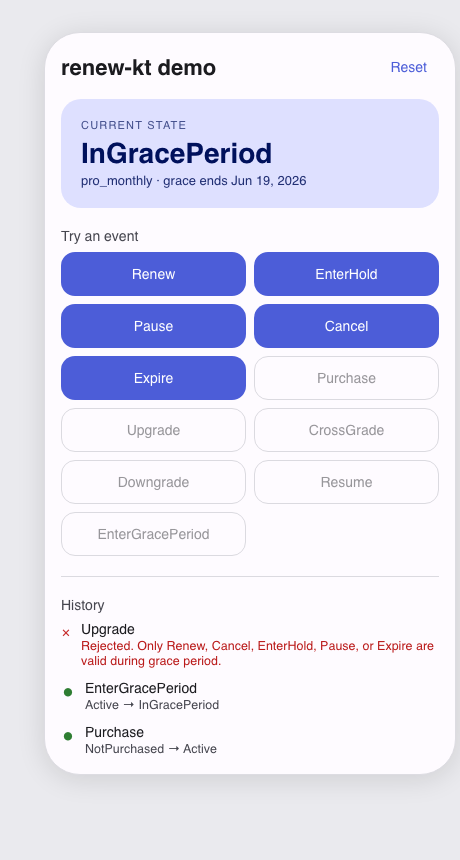Screen dimensions: 460x860
Task: Click the renew-kt demo title
Action: click(139, 68)
